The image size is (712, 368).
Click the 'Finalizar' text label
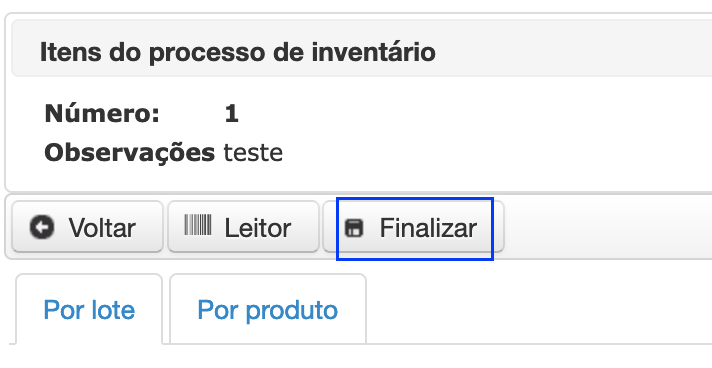pos(428,228)
